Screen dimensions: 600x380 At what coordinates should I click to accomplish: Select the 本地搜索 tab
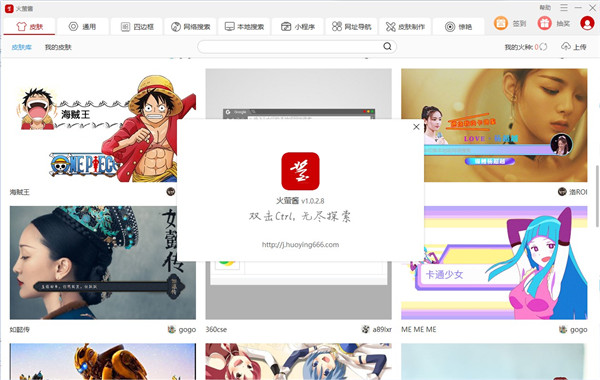(x=244, y=26)
